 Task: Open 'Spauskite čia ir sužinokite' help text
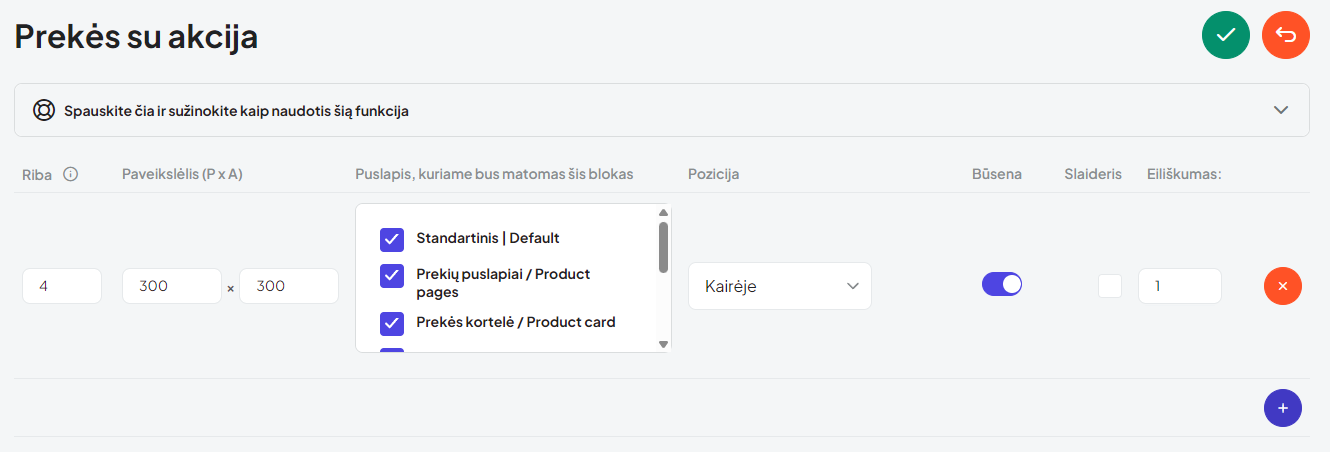pyautogui.click(x=236, y=111)
